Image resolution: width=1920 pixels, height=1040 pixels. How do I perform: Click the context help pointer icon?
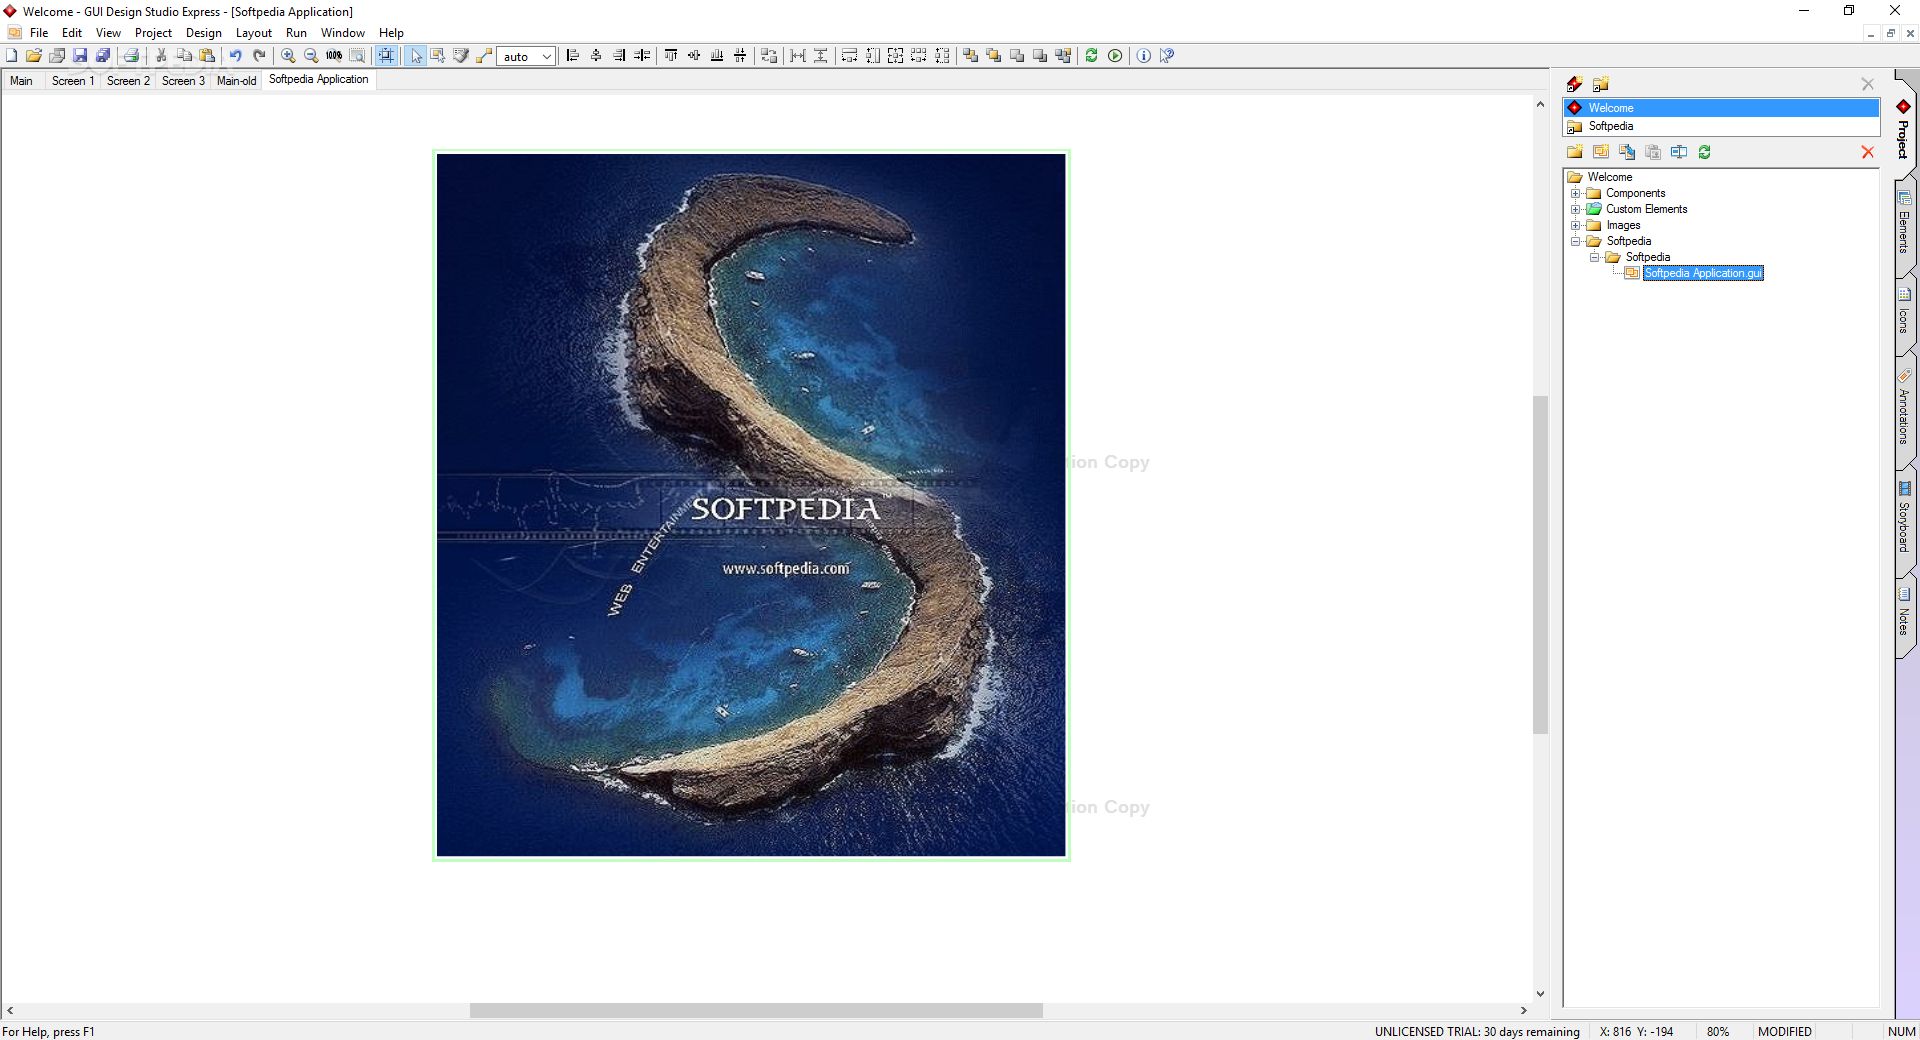pos(1167,56)
